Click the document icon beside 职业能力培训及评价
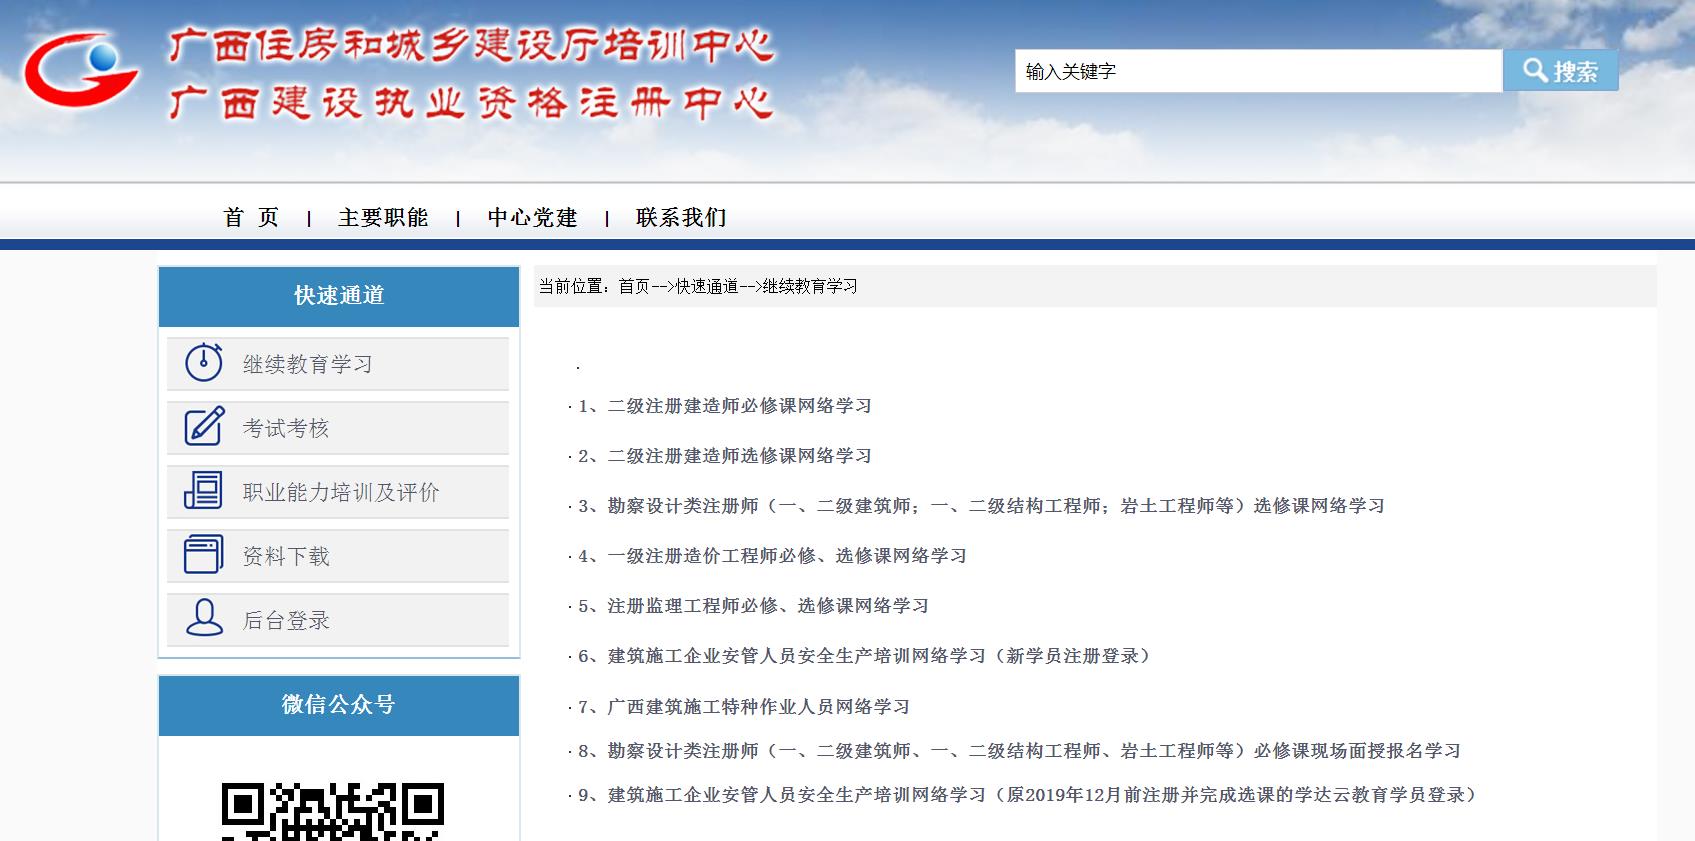Image resolution: width=1695 pixels, height=841 pixels. point(204,491)
